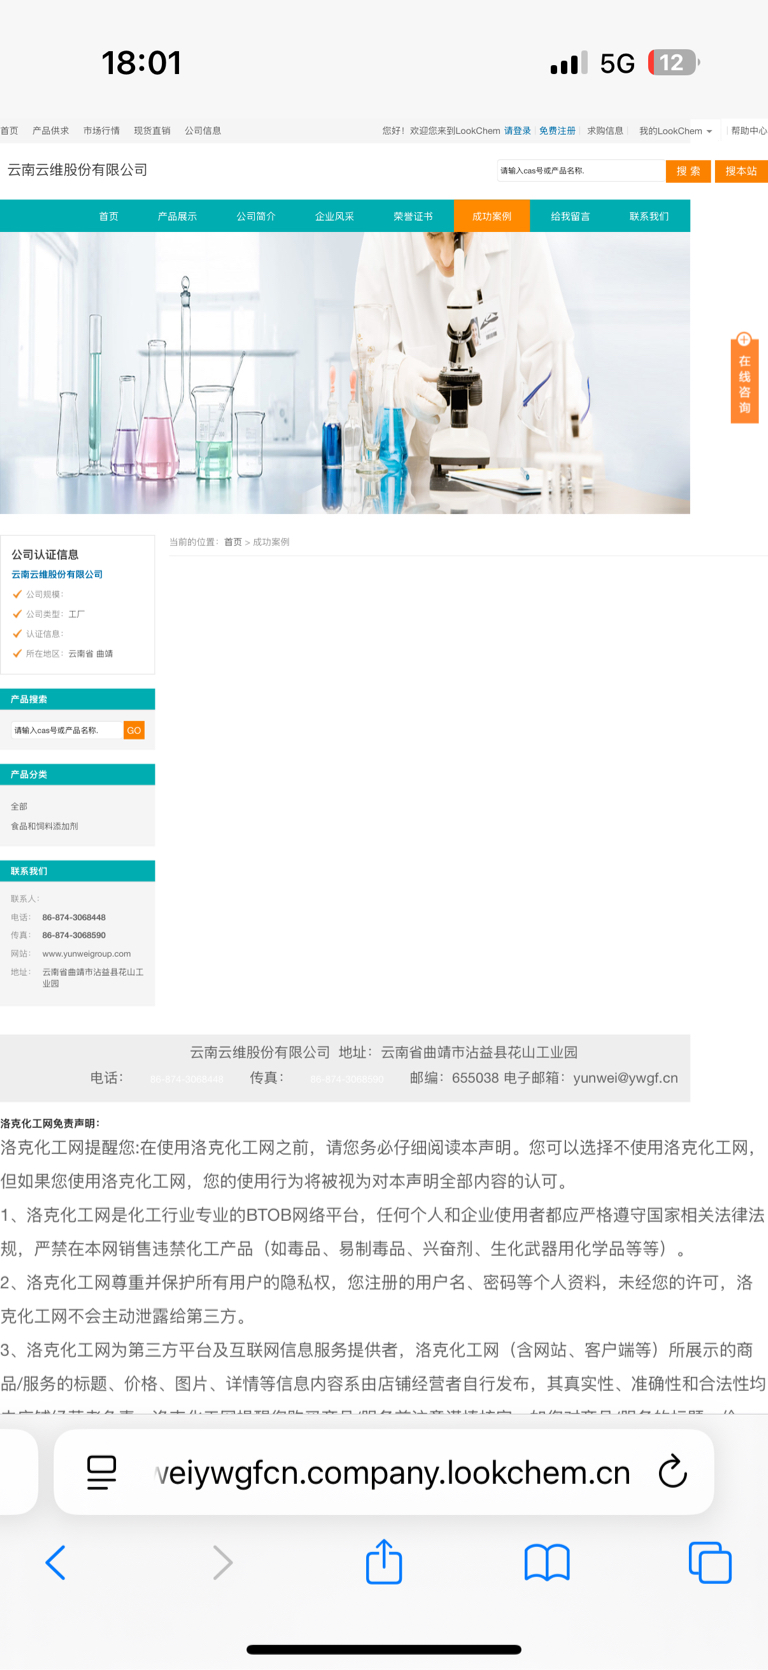Click the 搜本站 button

pos(741,171)
